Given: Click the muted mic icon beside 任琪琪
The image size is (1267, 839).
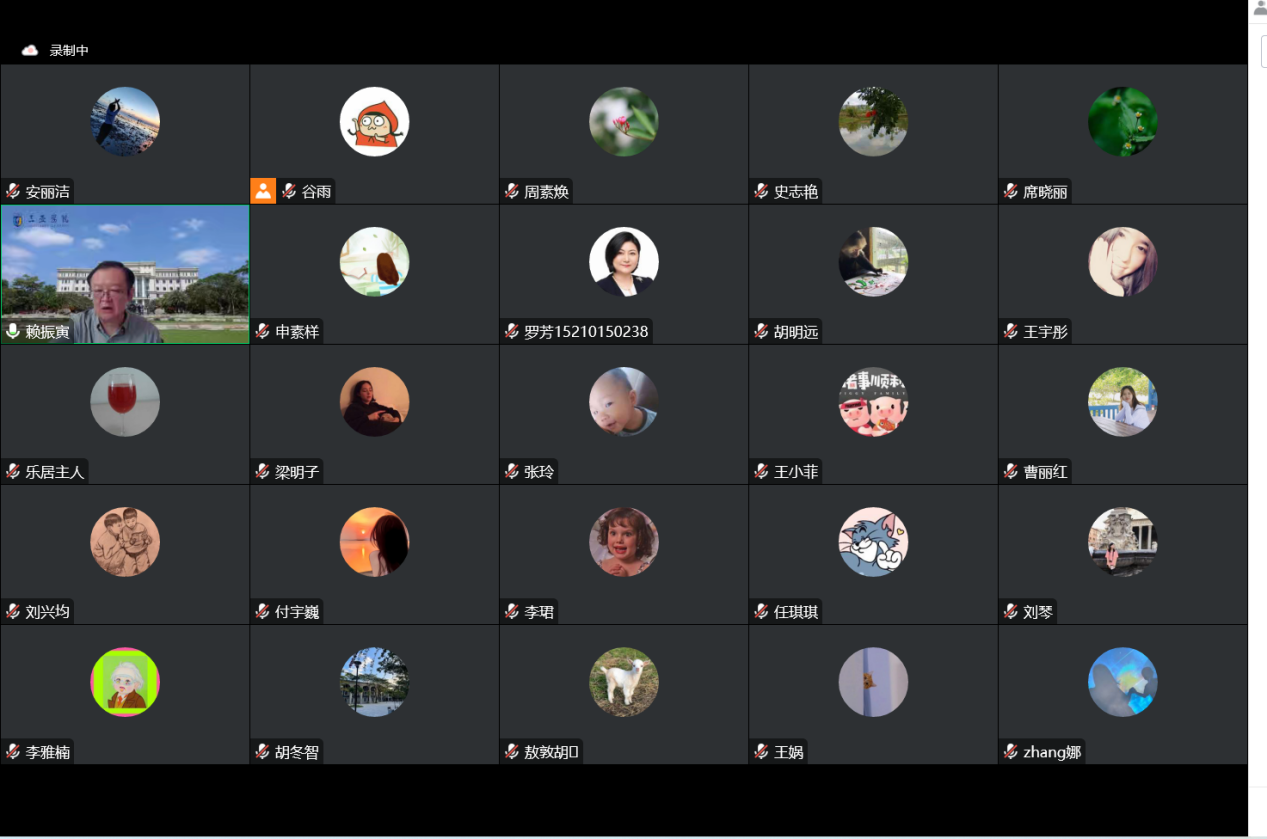Looking at the screenshot, I should (762, 611).
